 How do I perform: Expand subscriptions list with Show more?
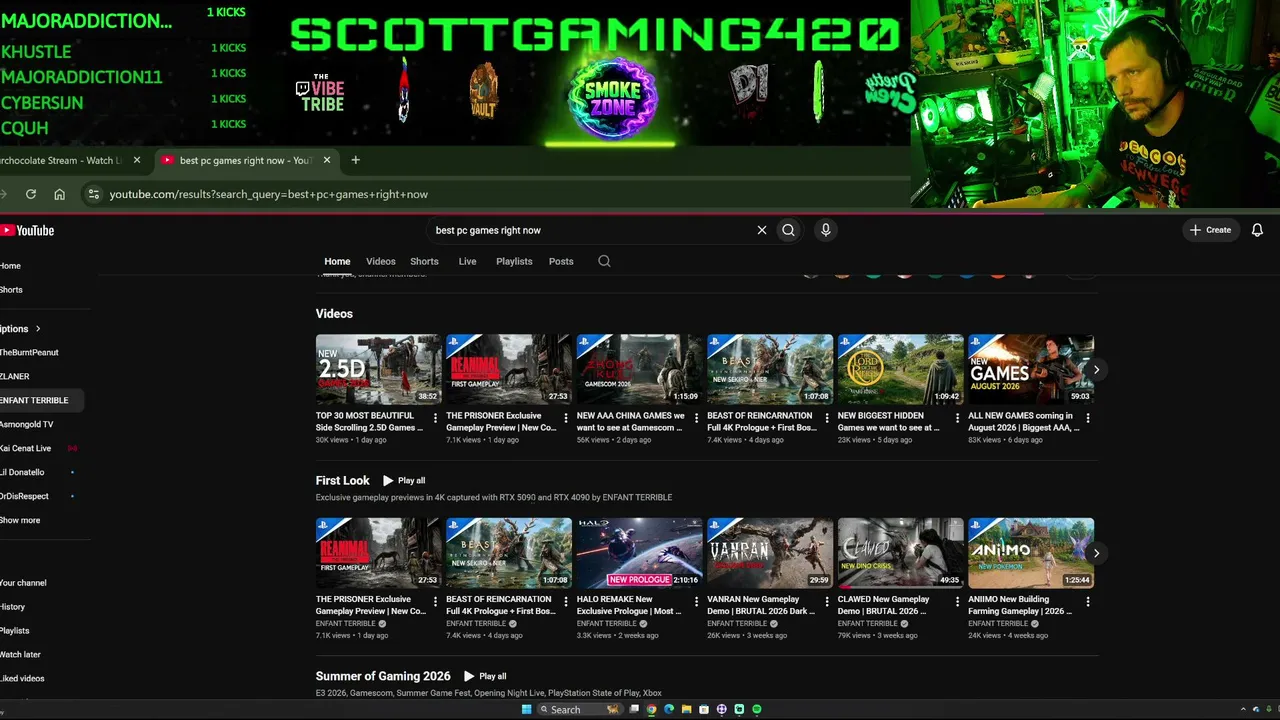[20, 520]
